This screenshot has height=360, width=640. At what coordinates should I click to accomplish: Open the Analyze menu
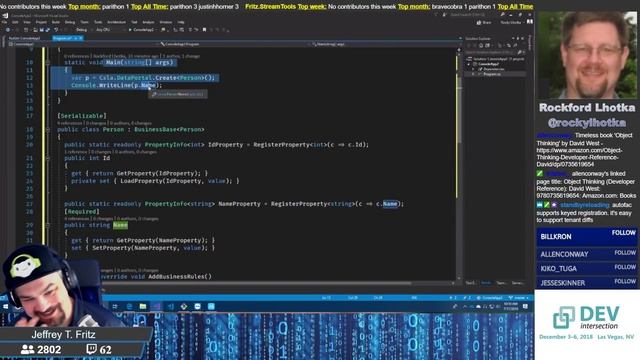click(x=148, y=22)
